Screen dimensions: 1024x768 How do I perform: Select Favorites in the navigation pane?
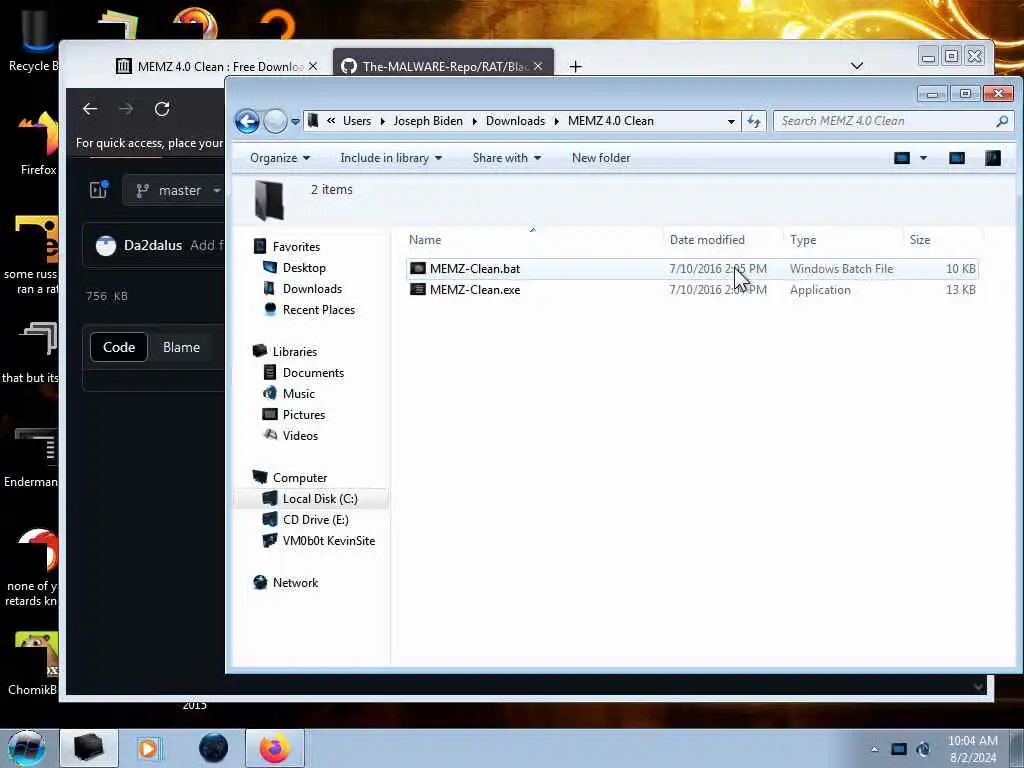[296, 247]
